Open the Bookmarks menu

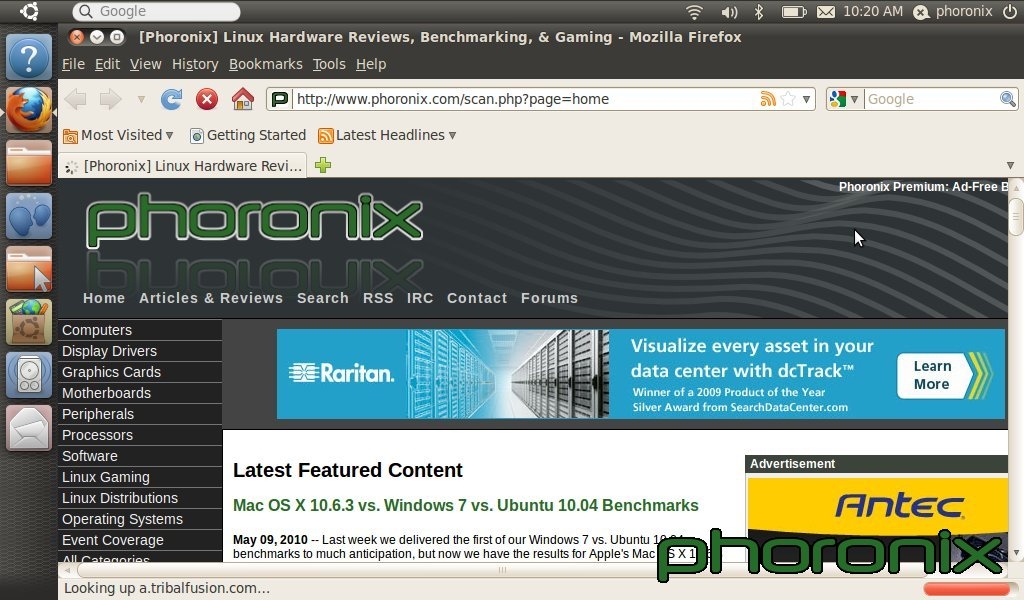(x=266, y=64)
